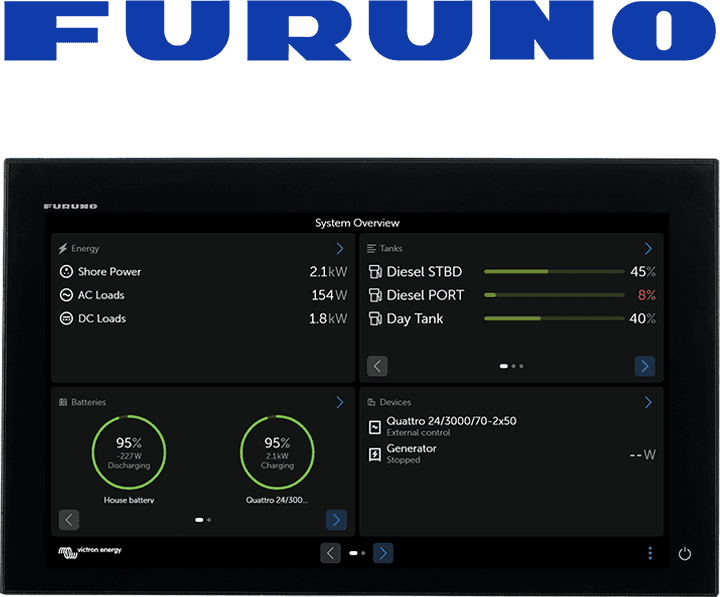The image size is (720, 597).
Task: Go to next overview page at bottom
Action: (x=383, y=553)
